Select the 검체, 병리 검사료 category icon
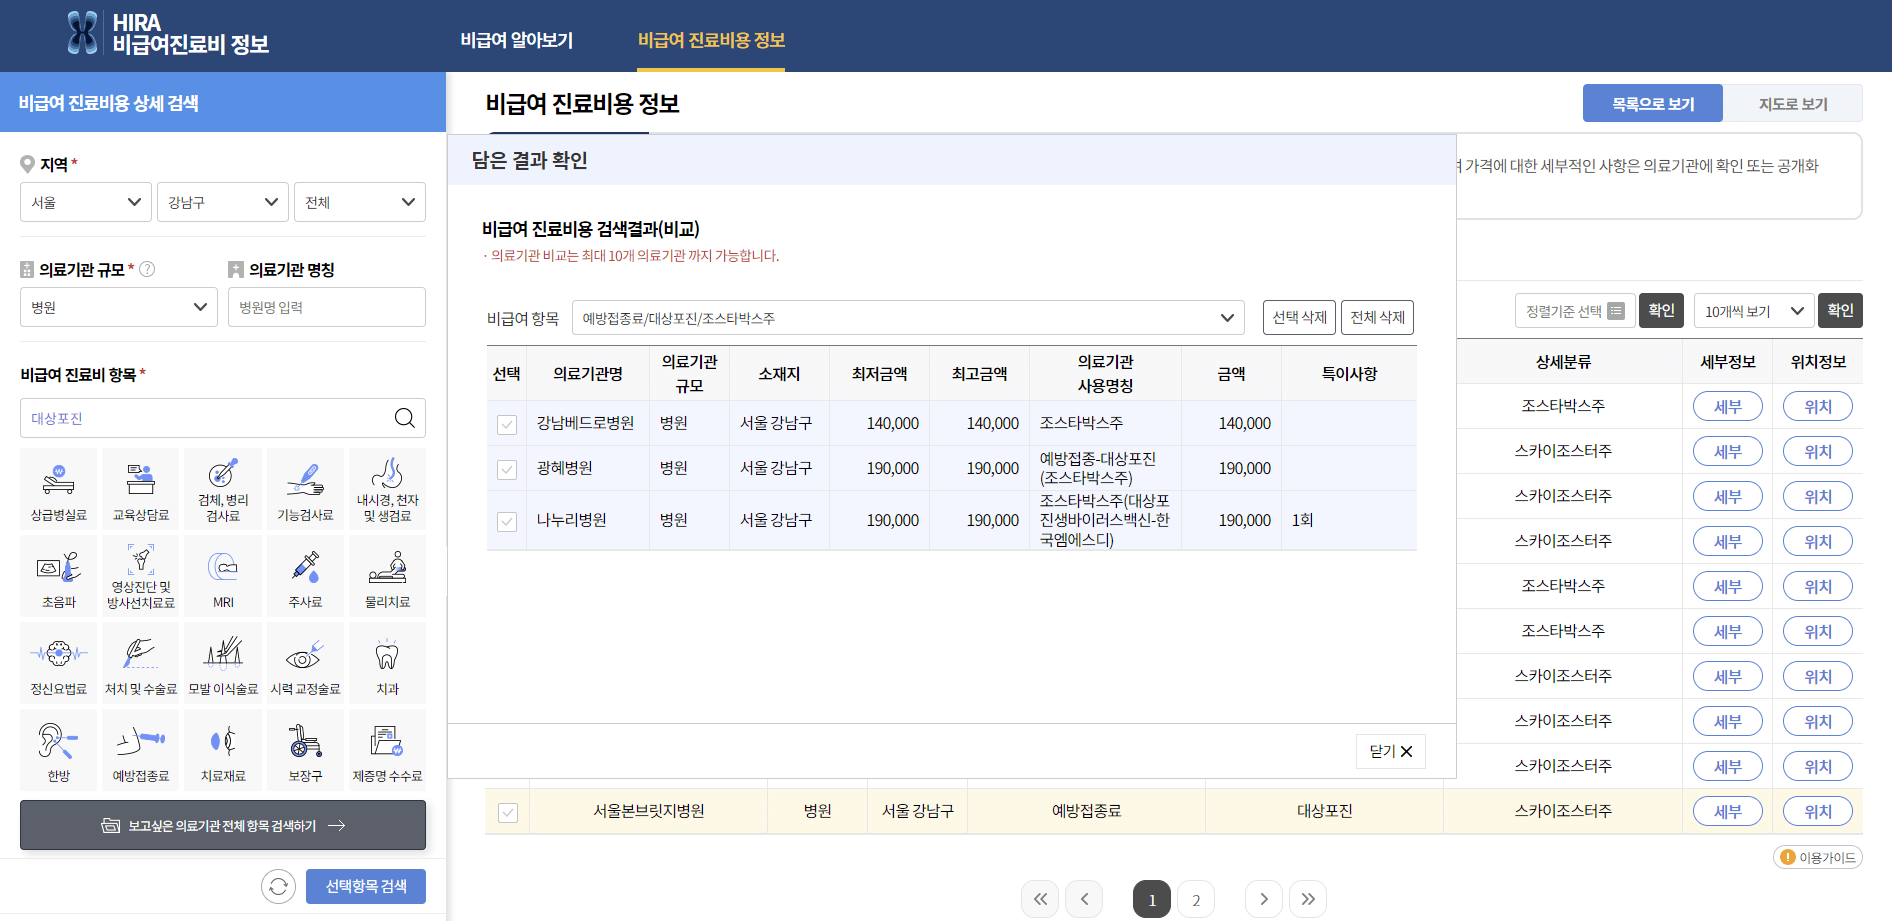The height and width of the screenshot is (921, 1892). pyautogui.click(x=223, y=488)
